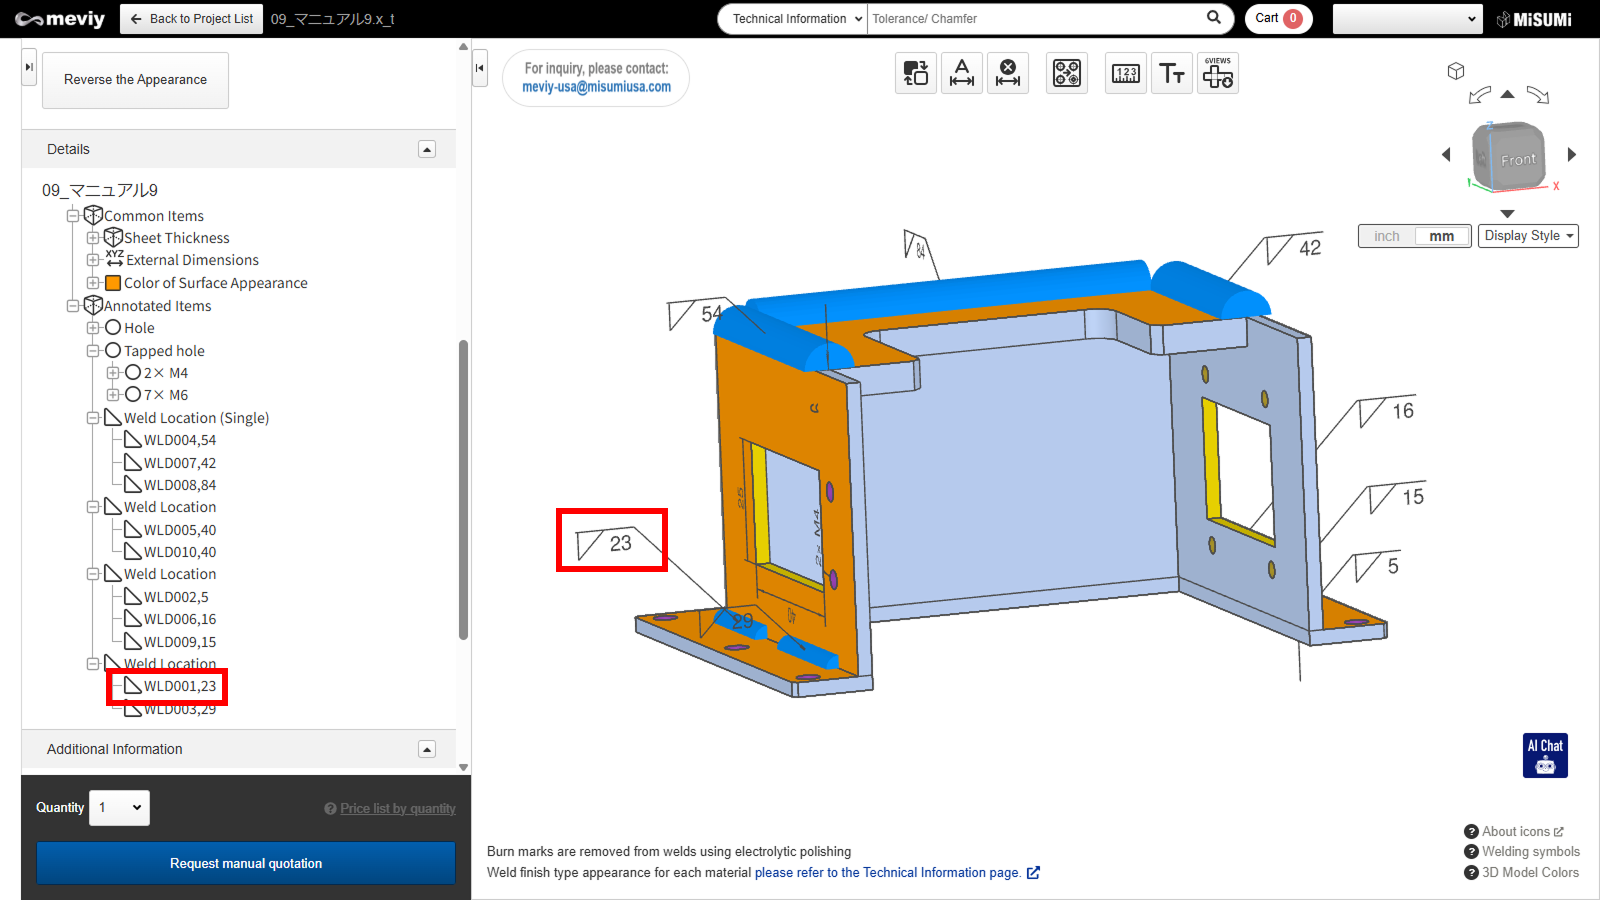Click the delete dimension X icon
The image size is (1600, 900).
click(x=1008, y=73)
